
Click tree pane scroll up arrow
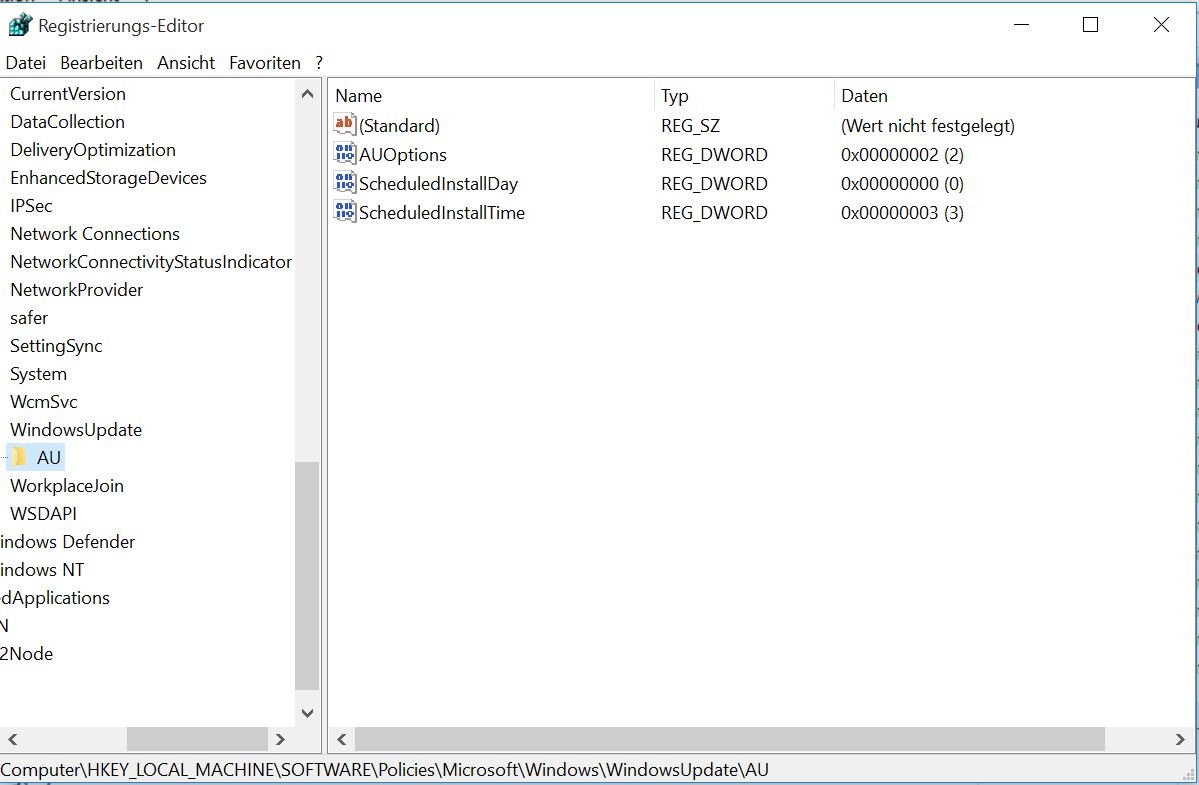pos(307,94)
